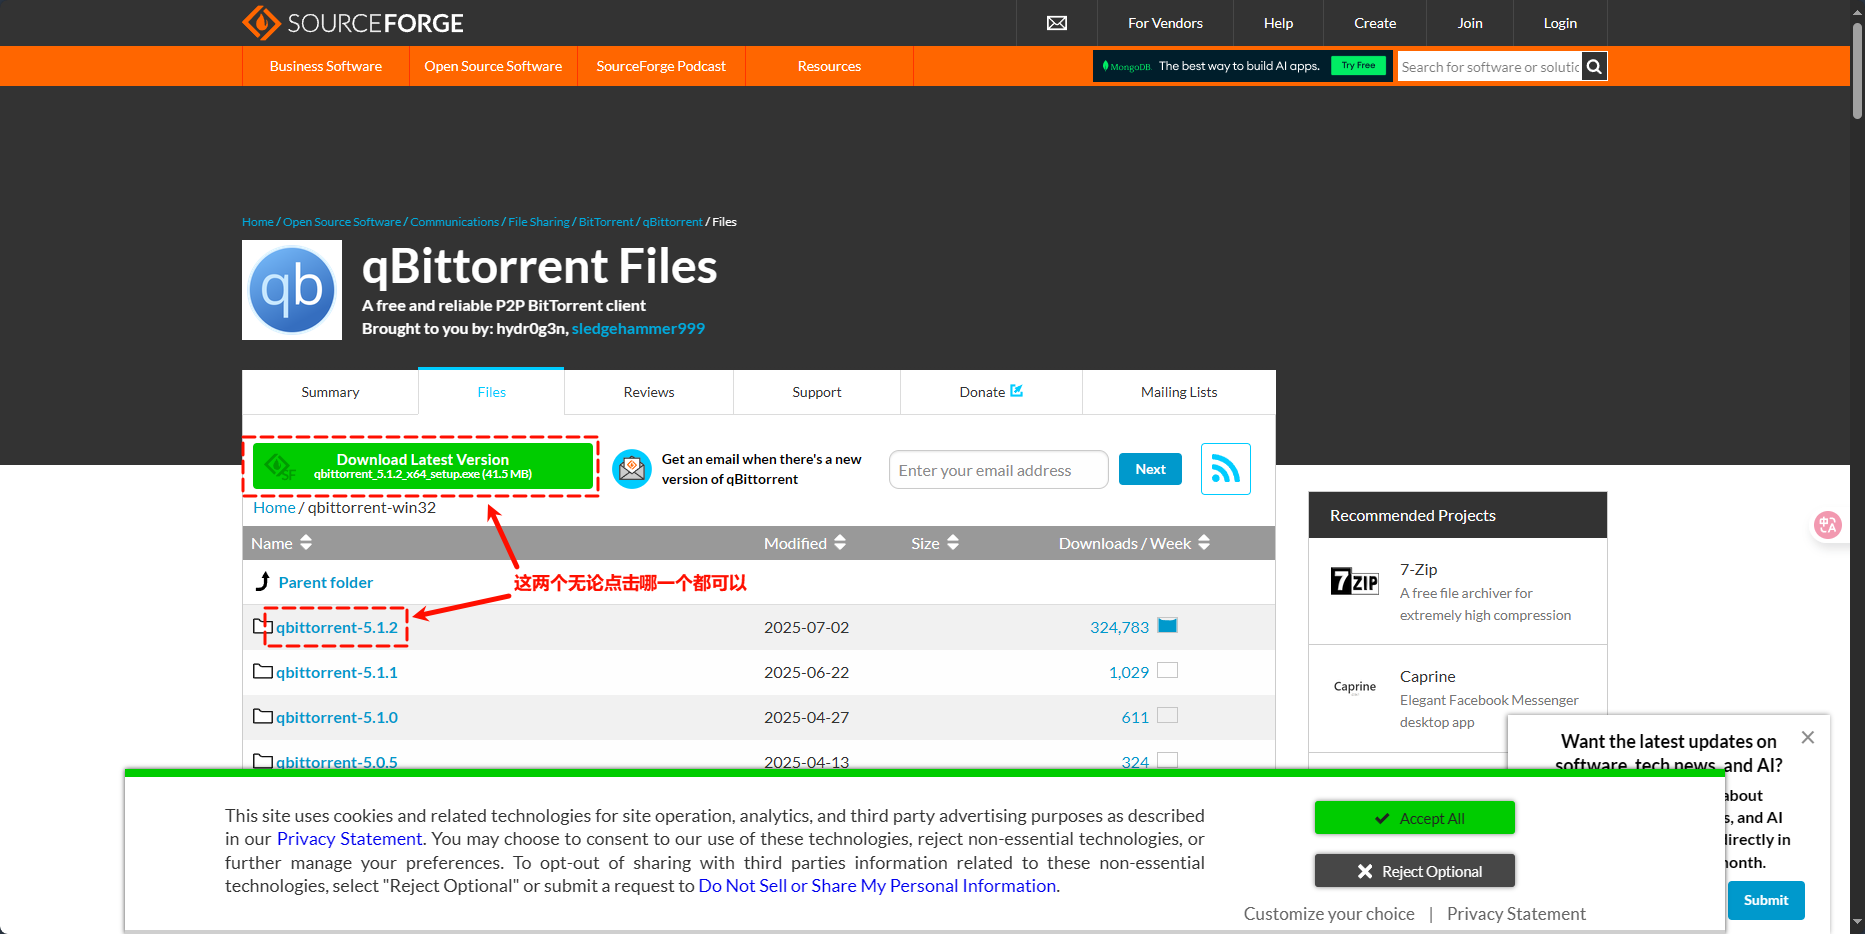Open the Open Source Software menu
This screenshot has height=934, width=1865.
tap(493, 66)
